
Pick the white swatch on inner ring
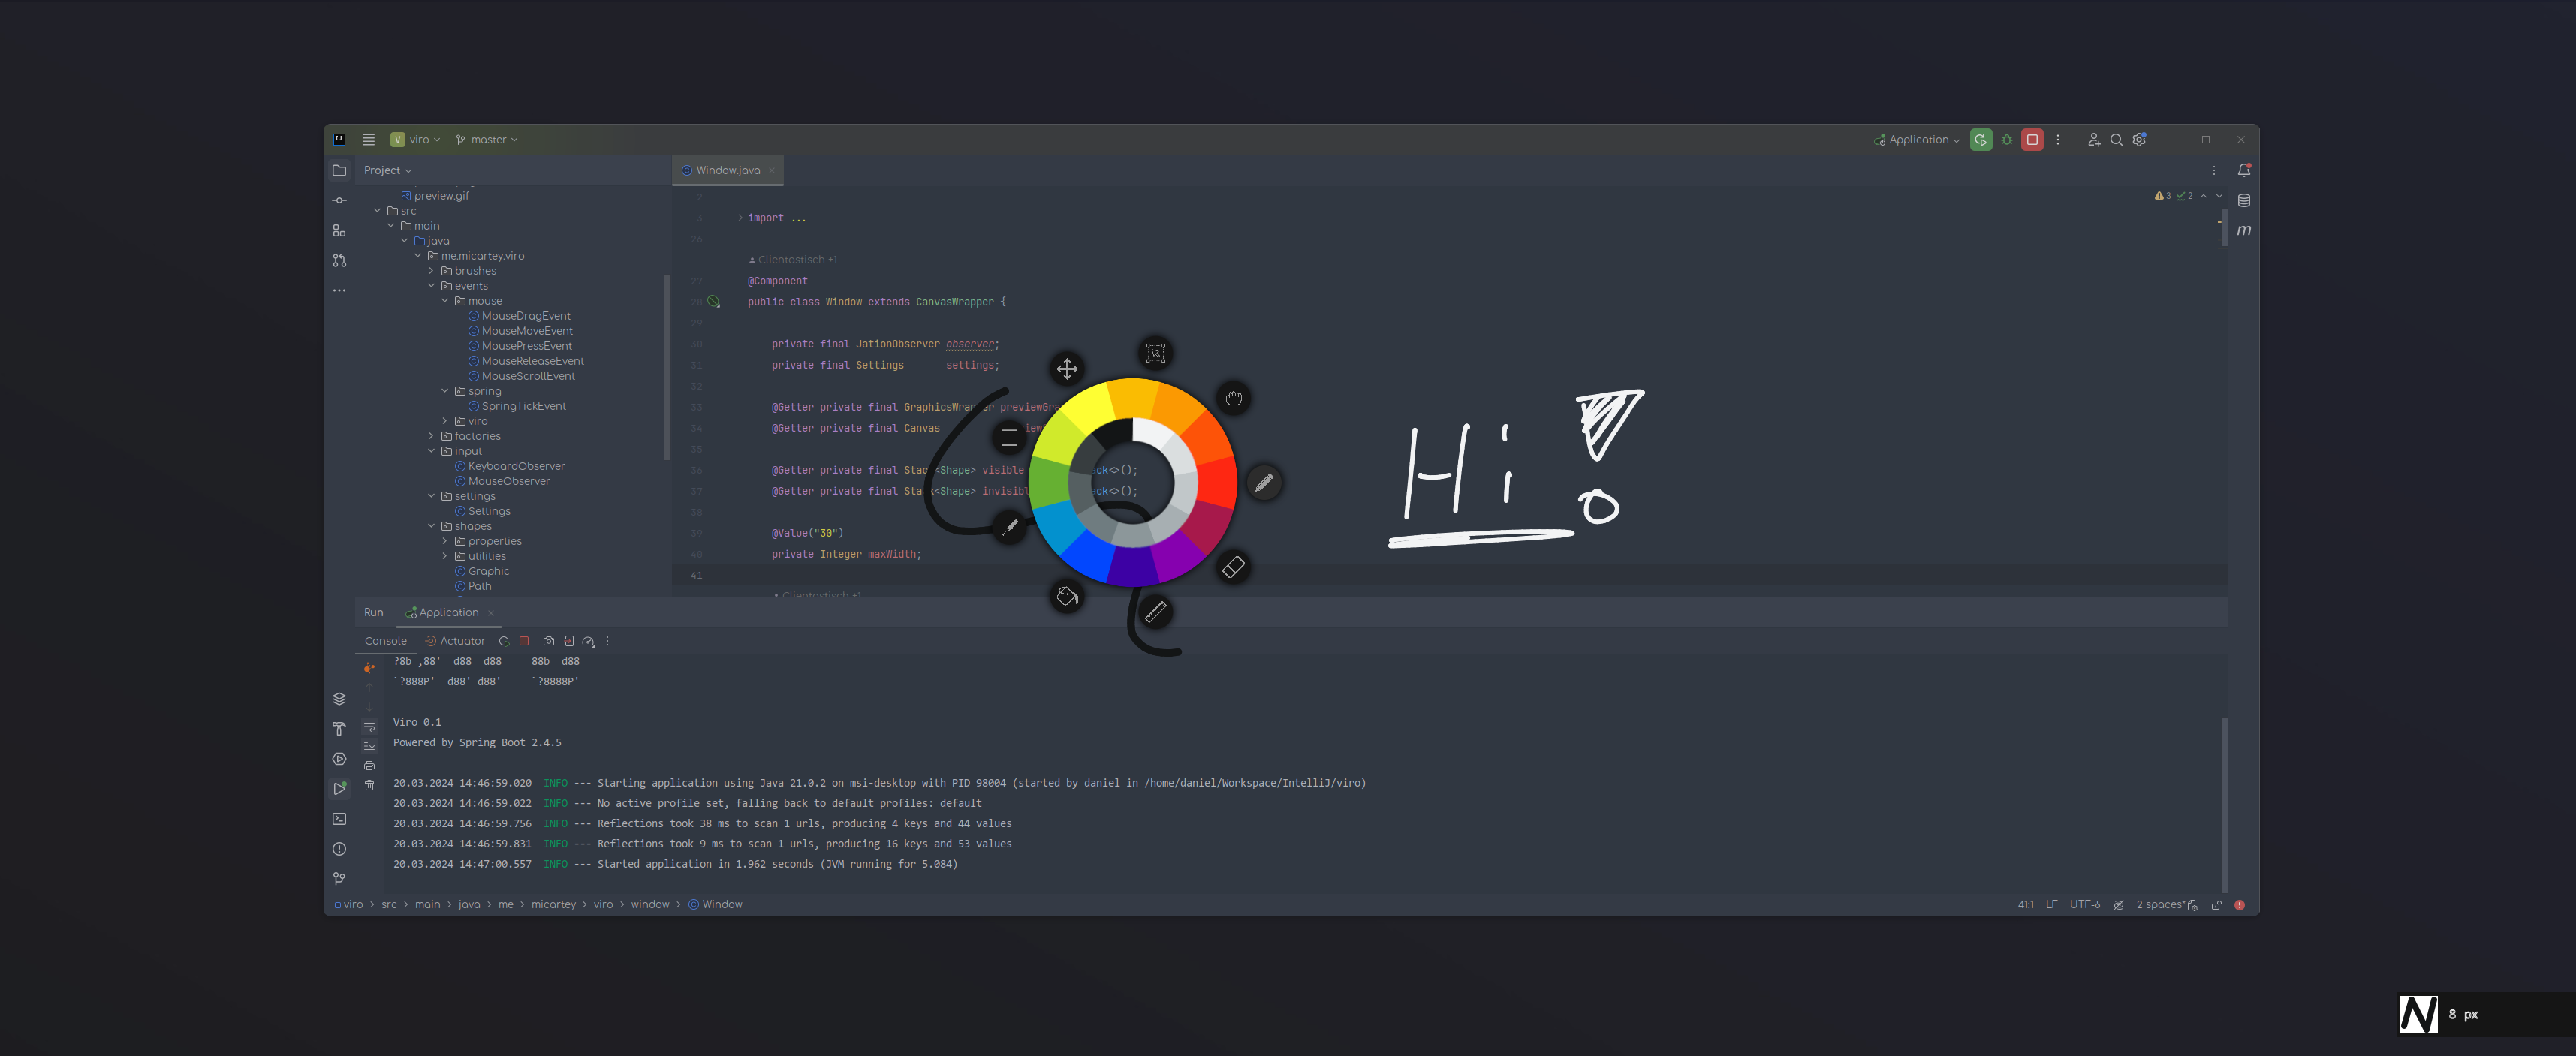[x=1152, y=432]
